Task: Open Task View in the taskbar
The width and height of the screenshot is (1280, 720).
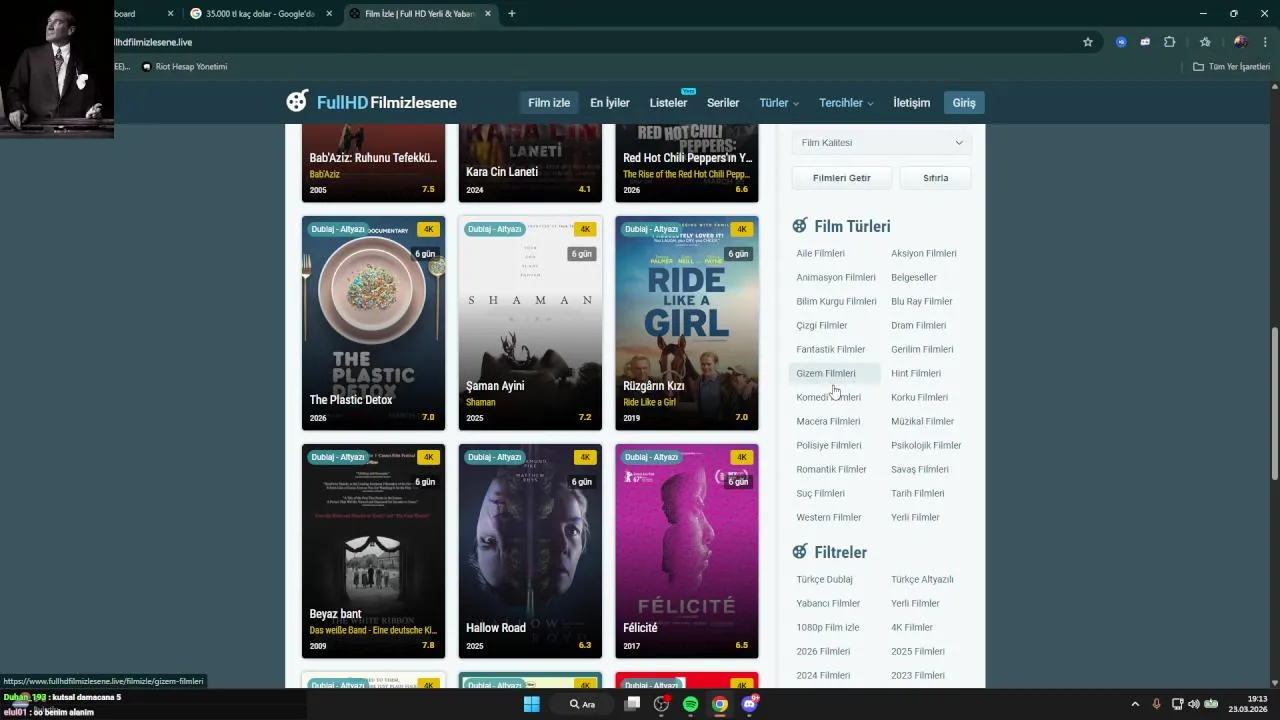Action: [632, 704]
